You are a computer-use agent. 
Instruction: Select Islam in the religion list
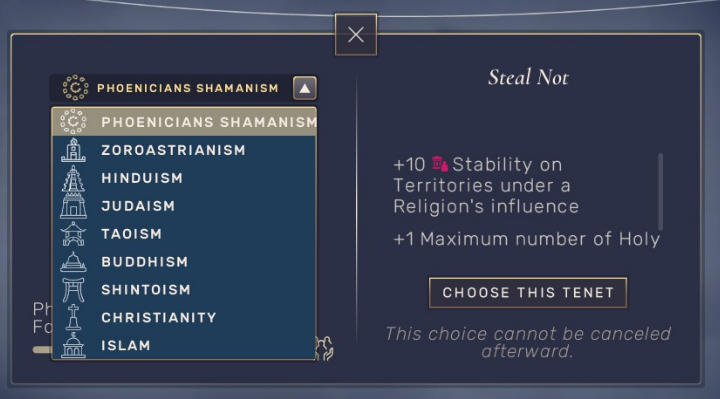pos(184,345)
